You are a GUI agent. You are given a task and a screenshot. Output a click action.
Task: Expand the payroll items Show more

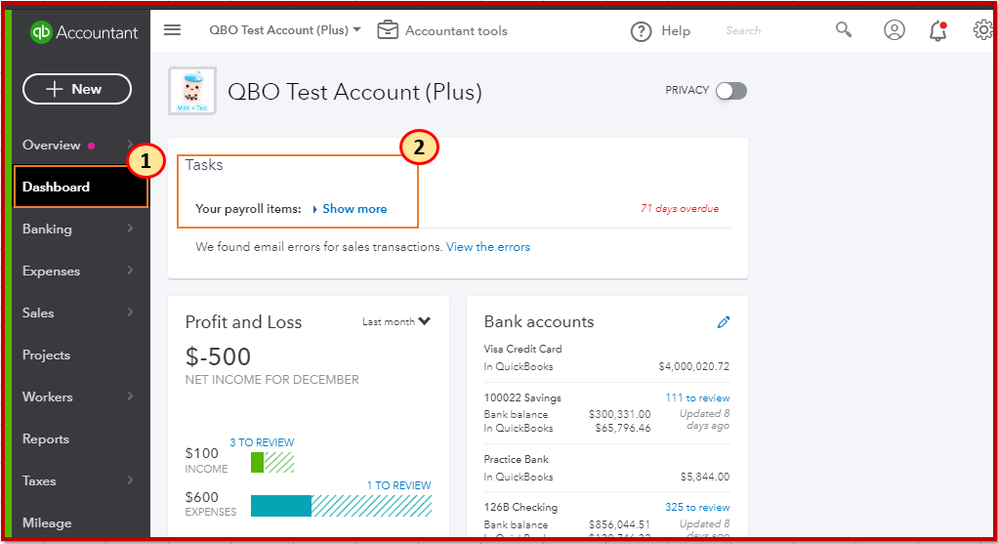353,209
